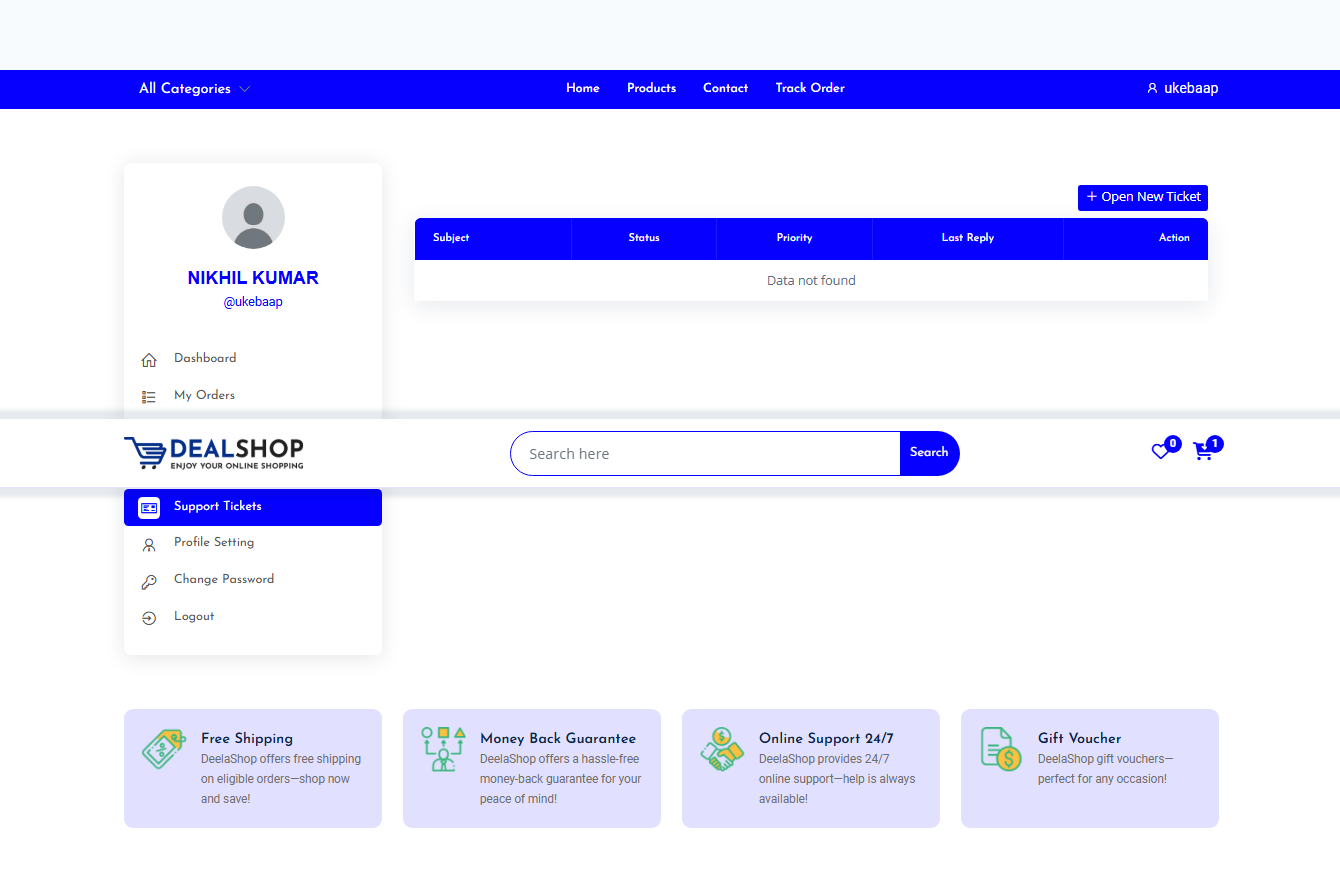1340x875 pixels.
Task: Click the Support Tickets icon in sidebar
Action: click(x=149, y=507)
